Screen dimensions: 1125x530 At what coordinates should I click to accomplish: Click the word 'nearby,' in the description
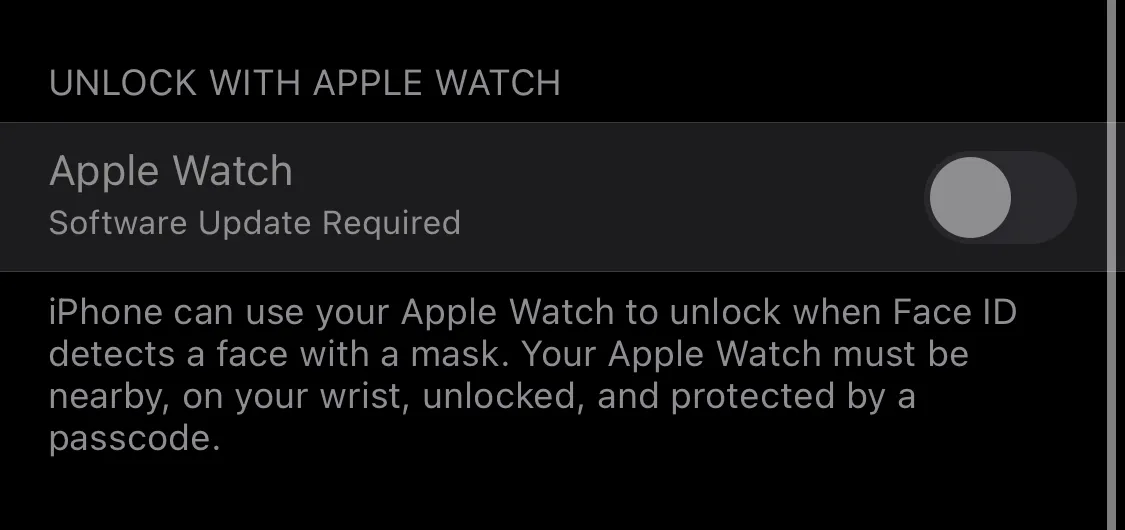pos(109,398)
